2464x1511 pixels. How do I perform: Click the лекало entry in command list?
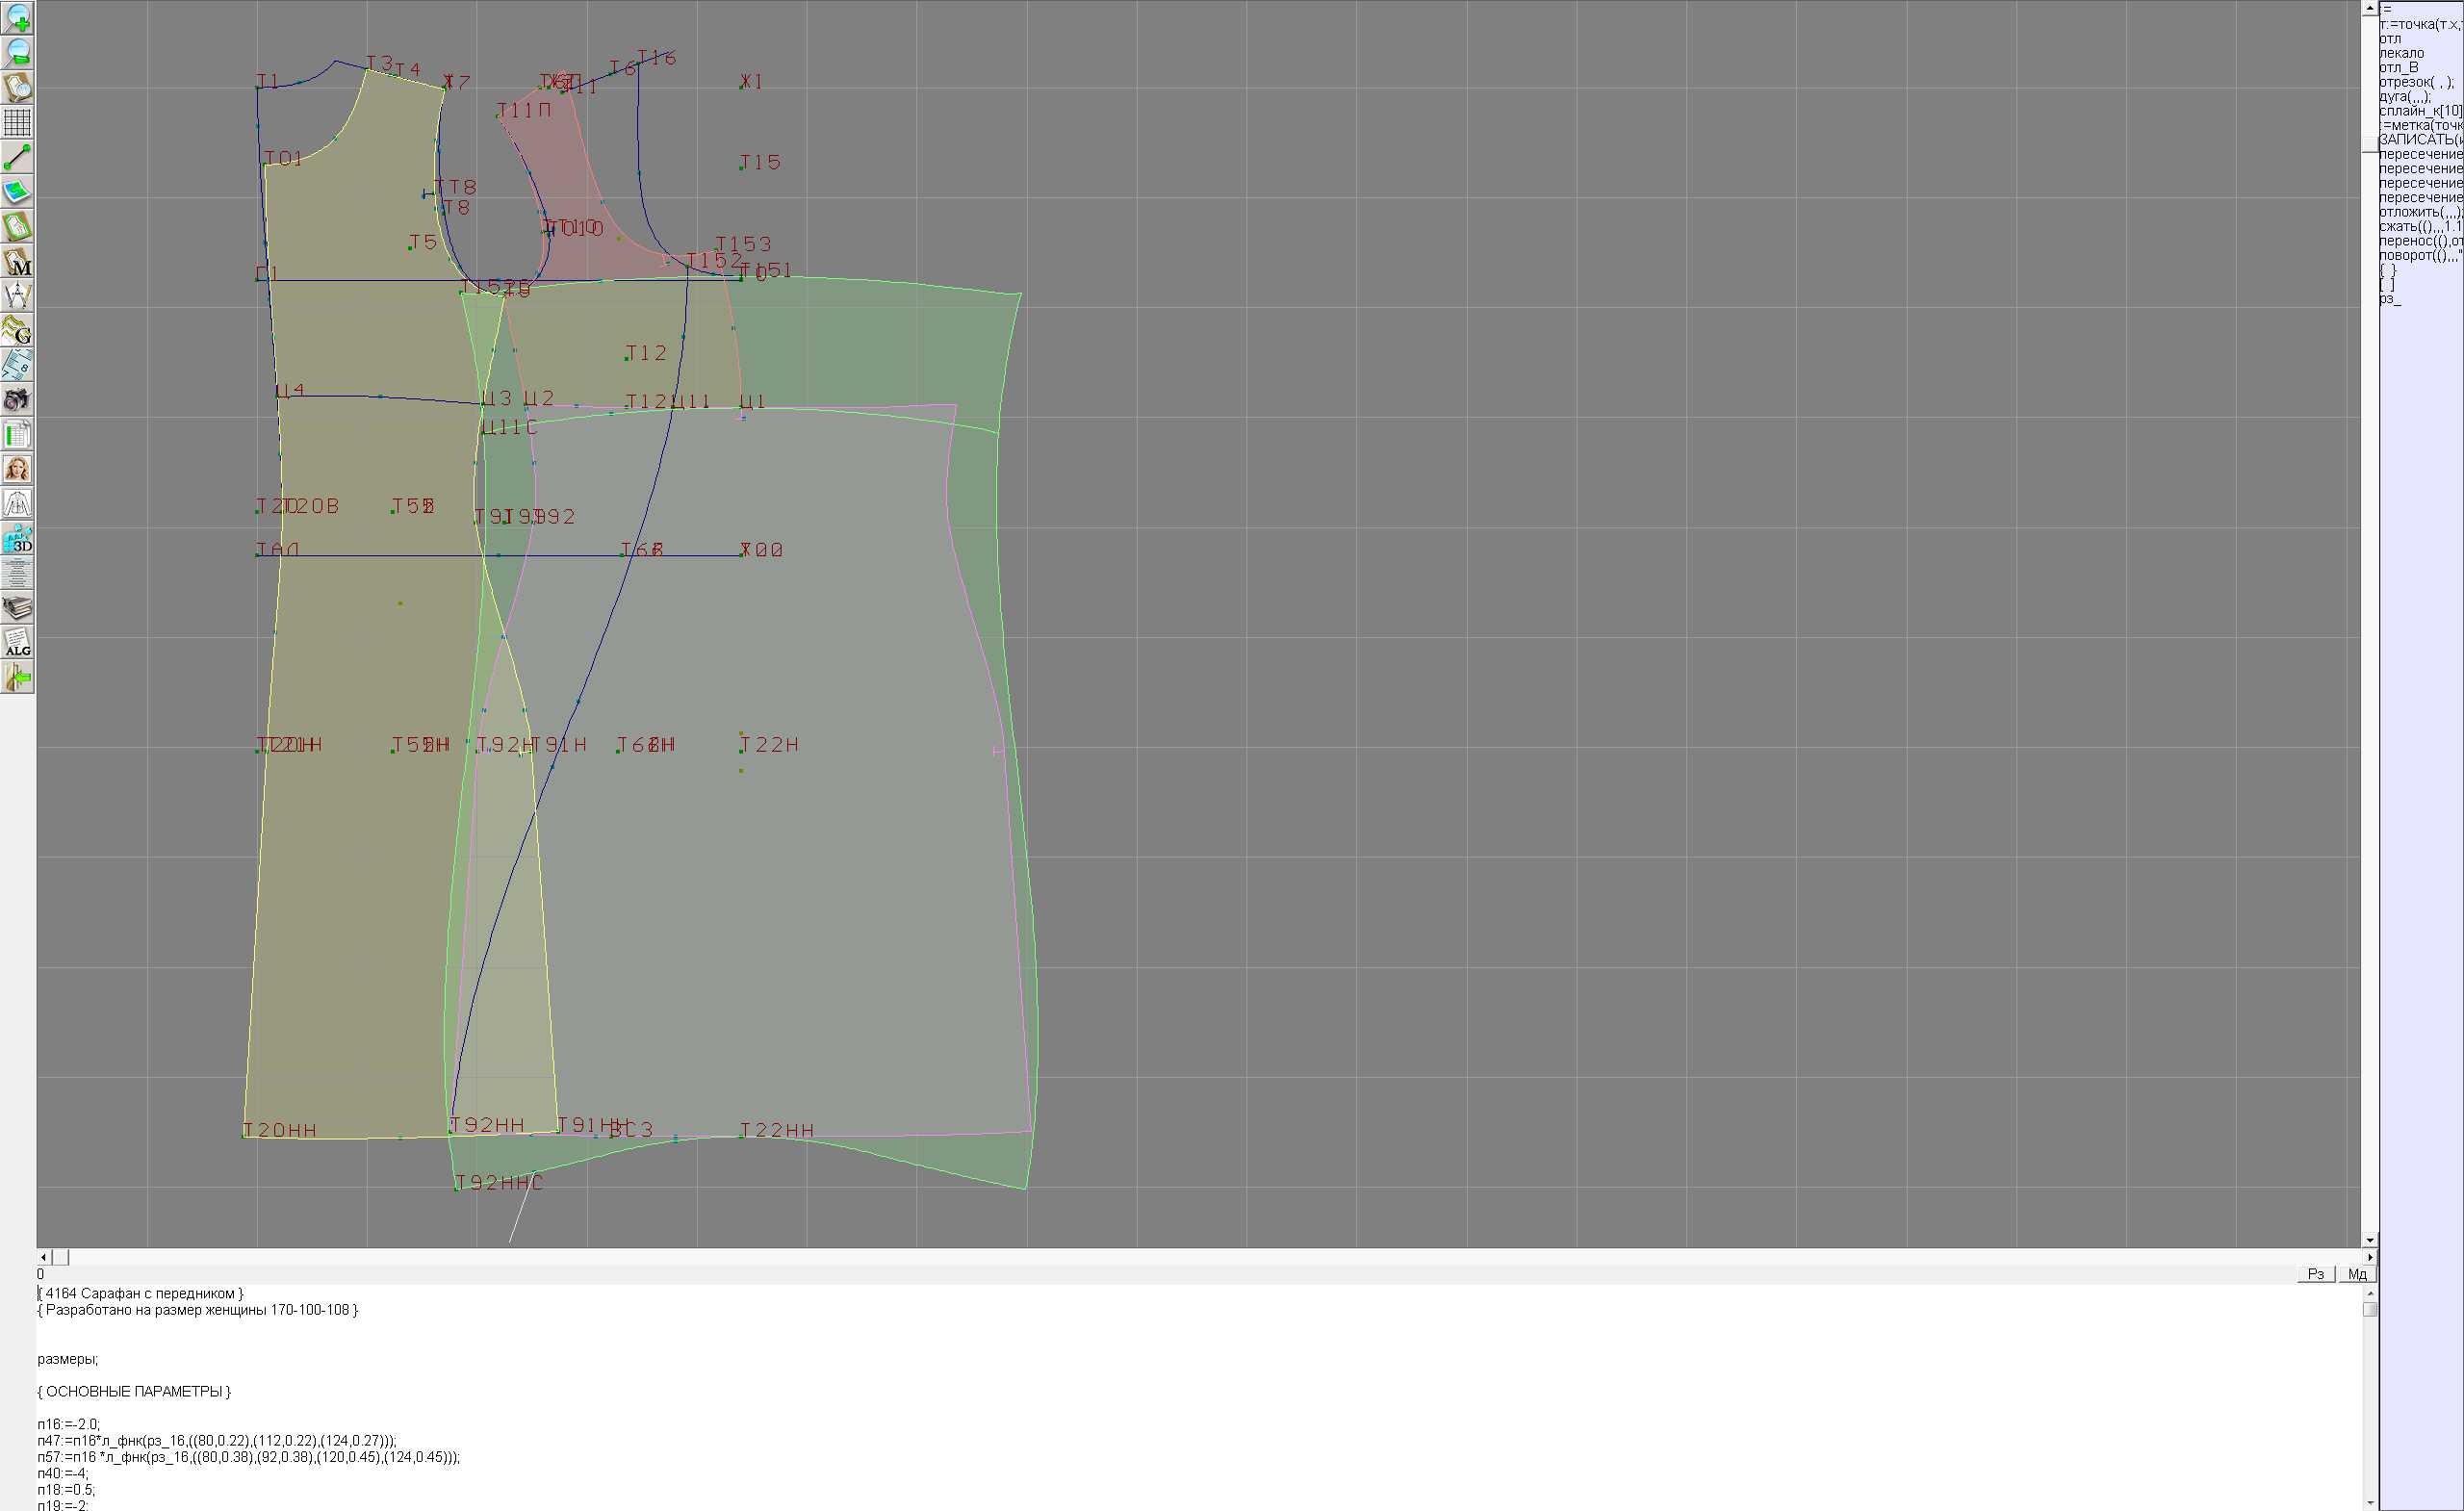[x=2401, y=53]
